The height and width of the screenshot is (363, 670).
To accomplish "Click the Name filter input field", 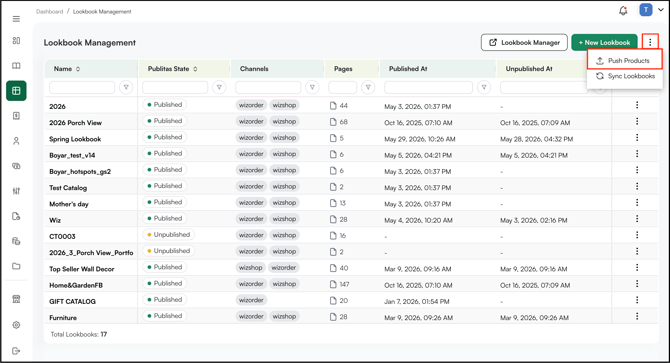I will pos(82,88).
